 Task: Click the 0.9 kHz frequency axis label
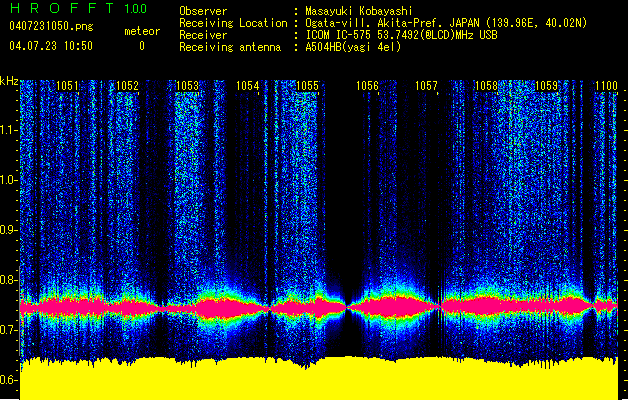tap(8, 230)
